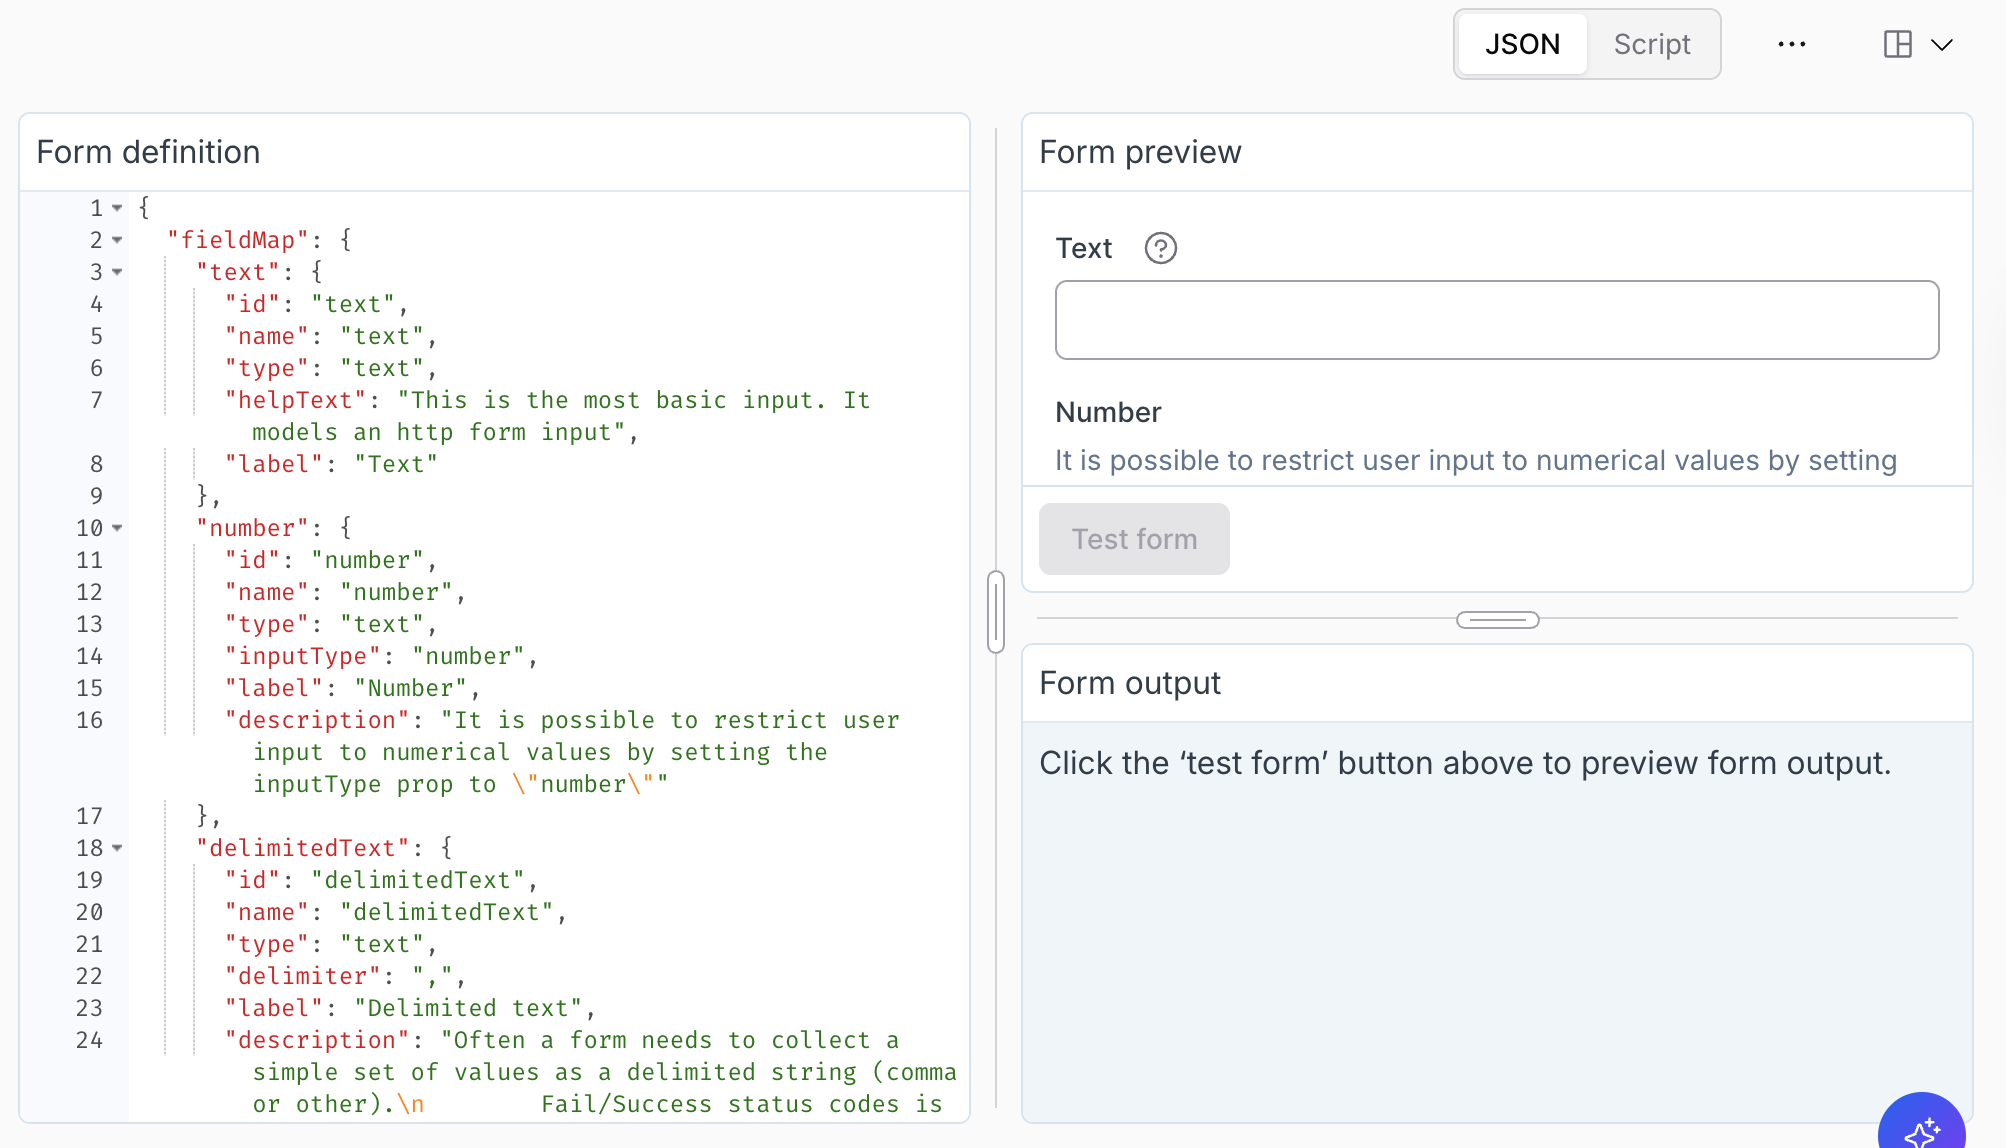Collapse the "number" object fold arrow at line 10

(117, 528)
